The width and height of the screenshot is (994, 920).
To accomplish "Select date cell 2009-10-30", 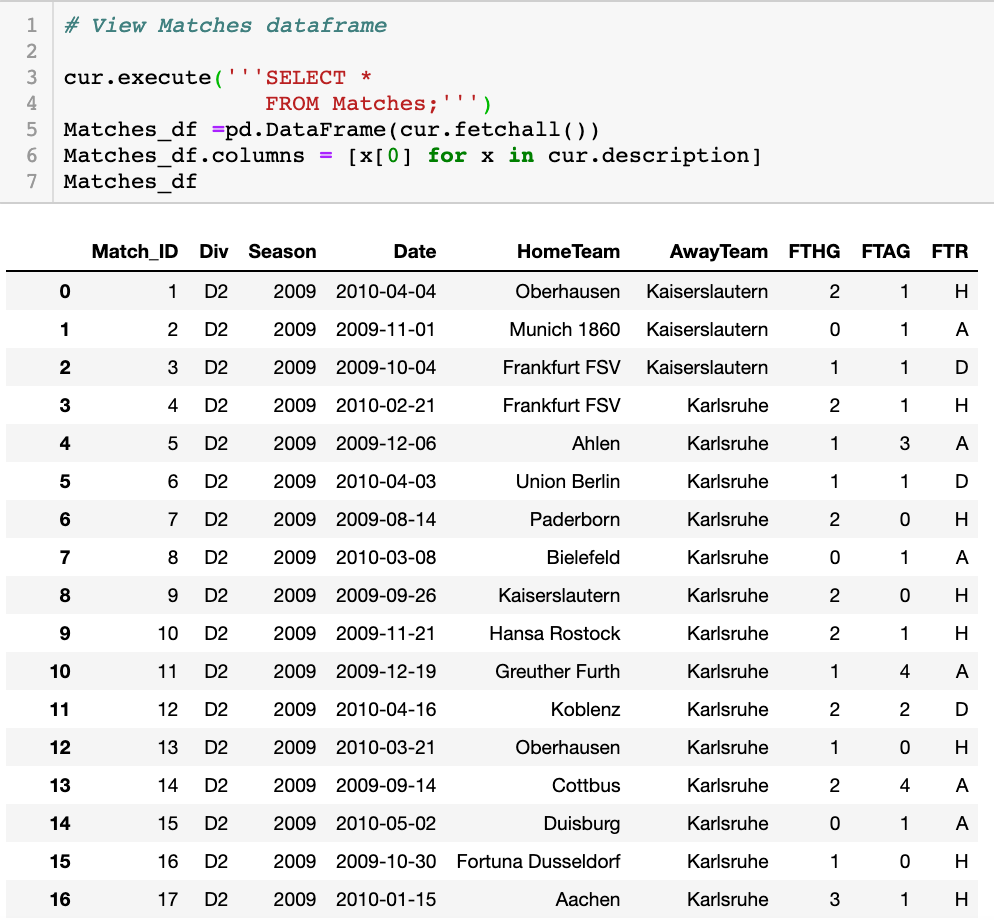I will [x=386, y=862].
